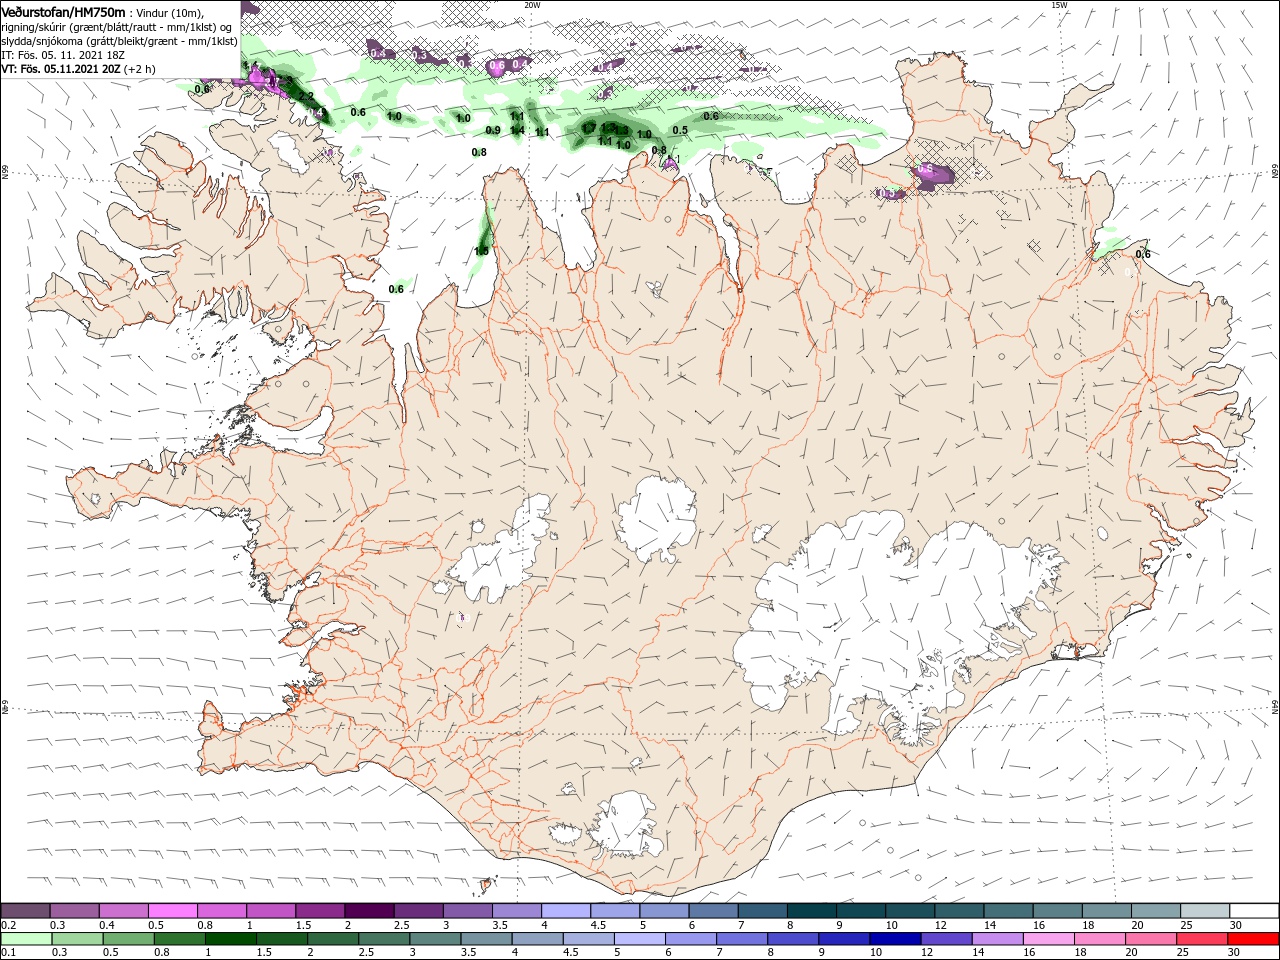Pick the 0.5 pink swatch in the snow legend
1280x960 pixels.
(172, 911)
